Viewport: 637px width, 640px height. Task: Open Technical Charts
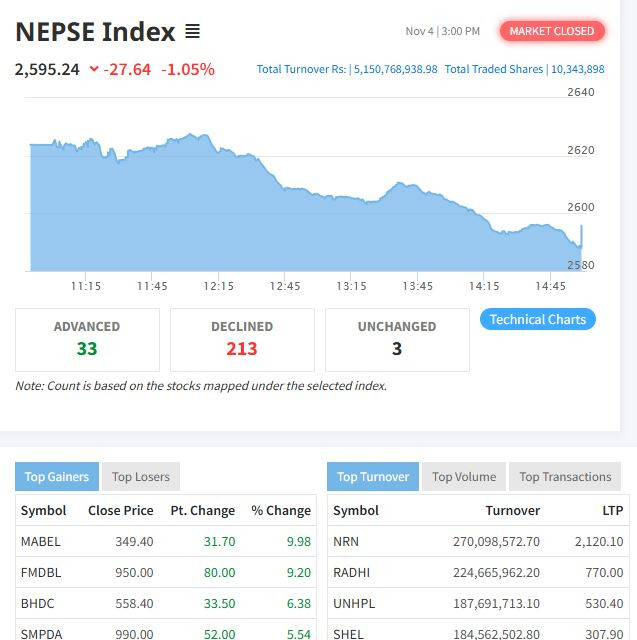tap(537, 319)
